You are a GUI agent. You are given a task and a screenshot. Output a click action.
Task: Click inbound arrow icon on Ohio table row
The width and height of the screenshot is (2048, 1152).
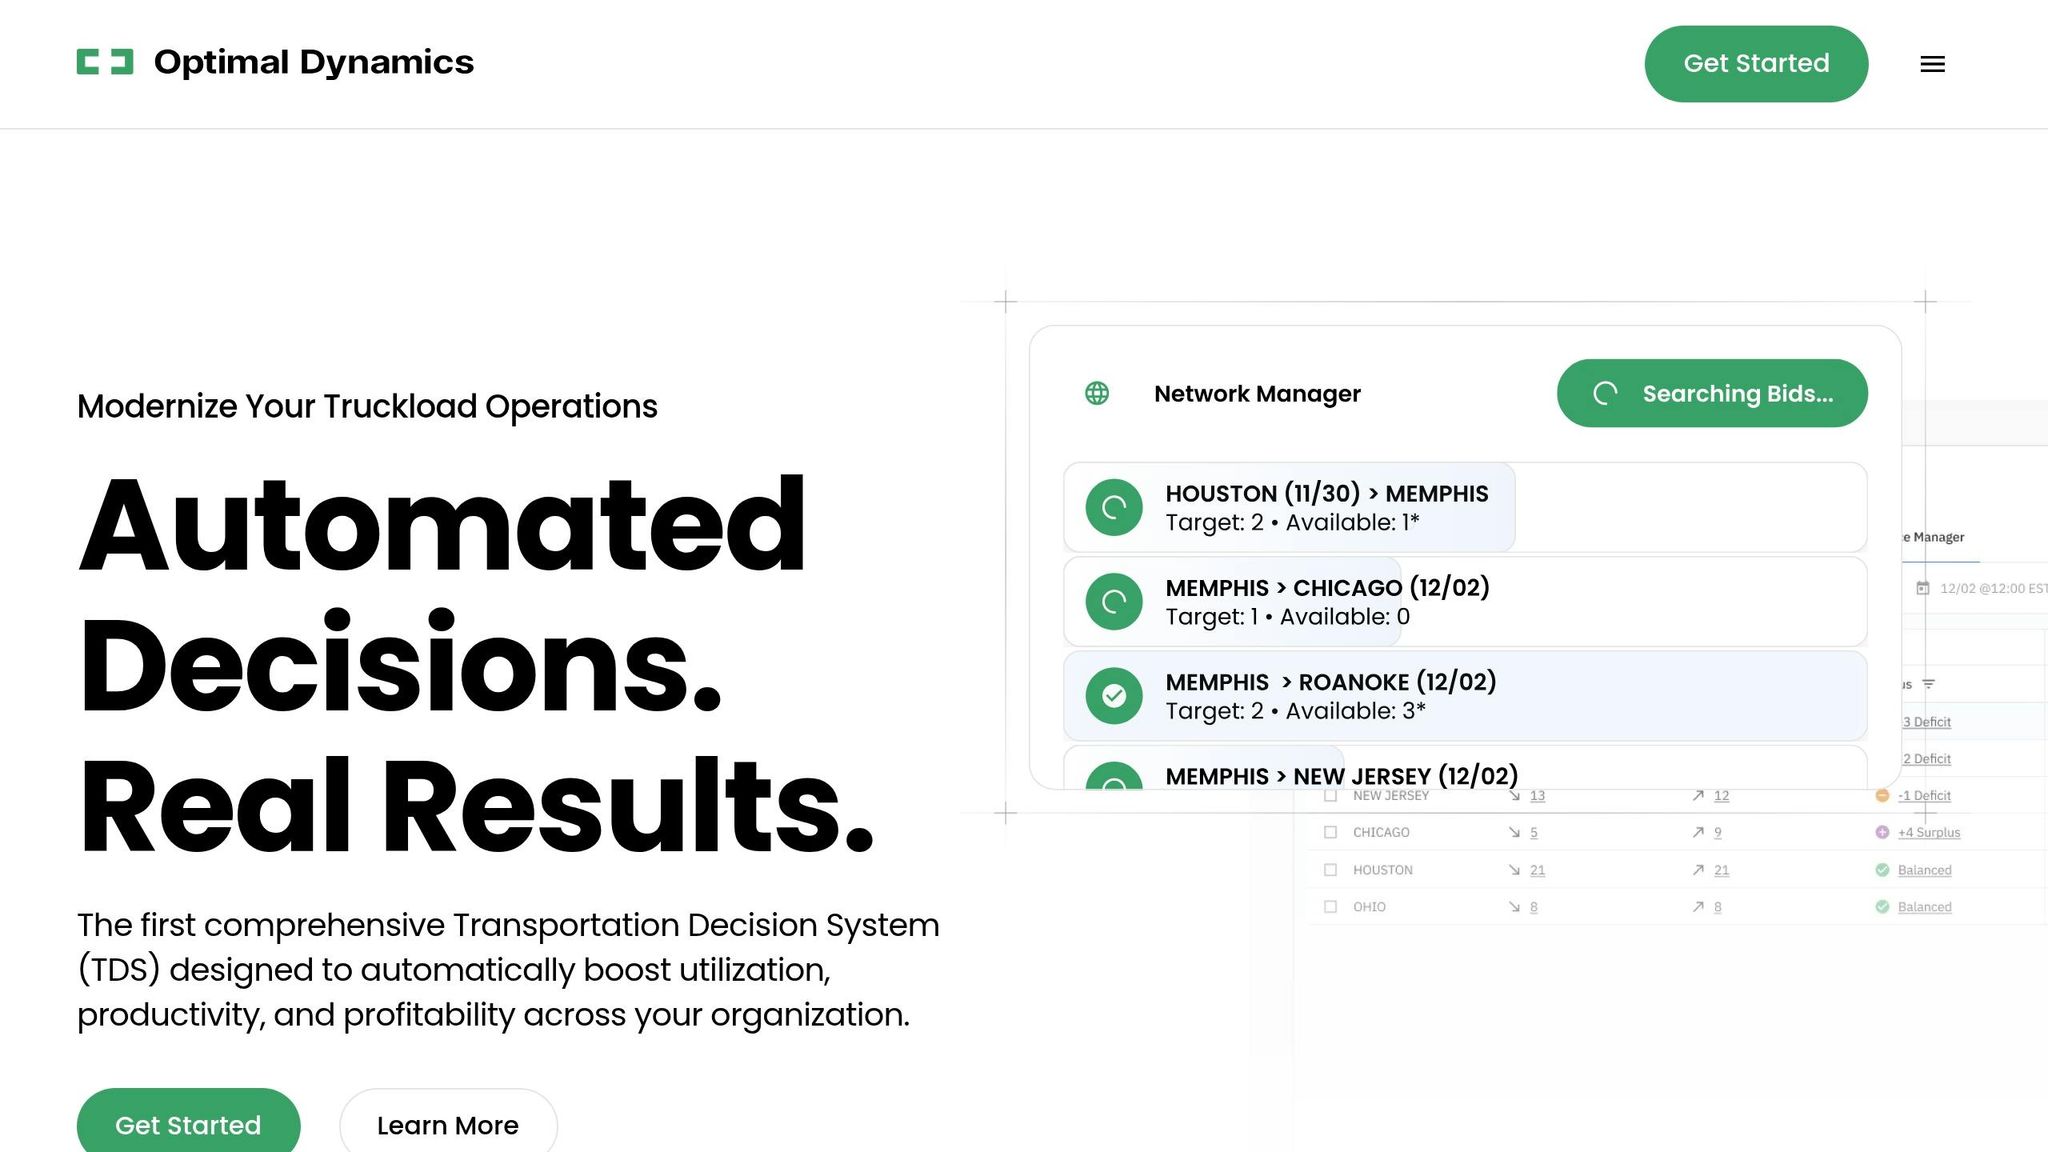click(1514, 907)
